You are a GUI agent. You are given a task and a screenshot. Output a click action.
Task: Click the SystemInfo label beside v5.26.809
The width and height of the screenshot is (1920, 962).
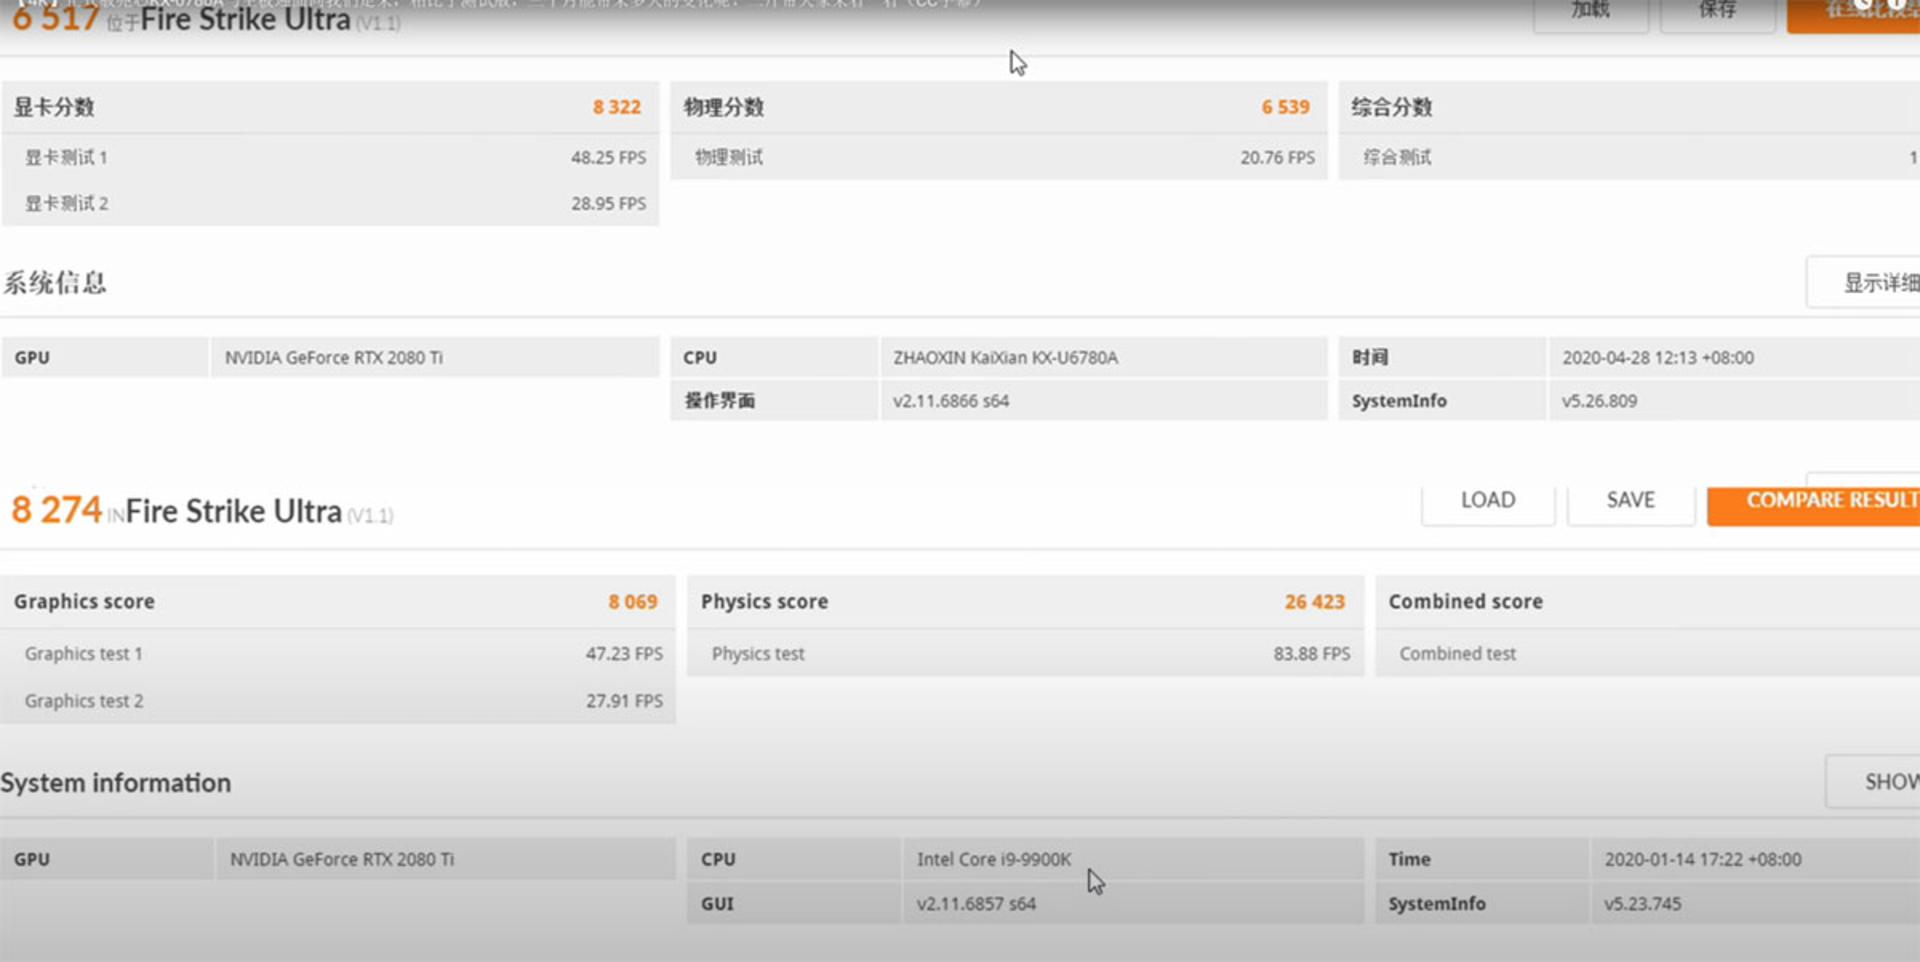coord(1399,400)
